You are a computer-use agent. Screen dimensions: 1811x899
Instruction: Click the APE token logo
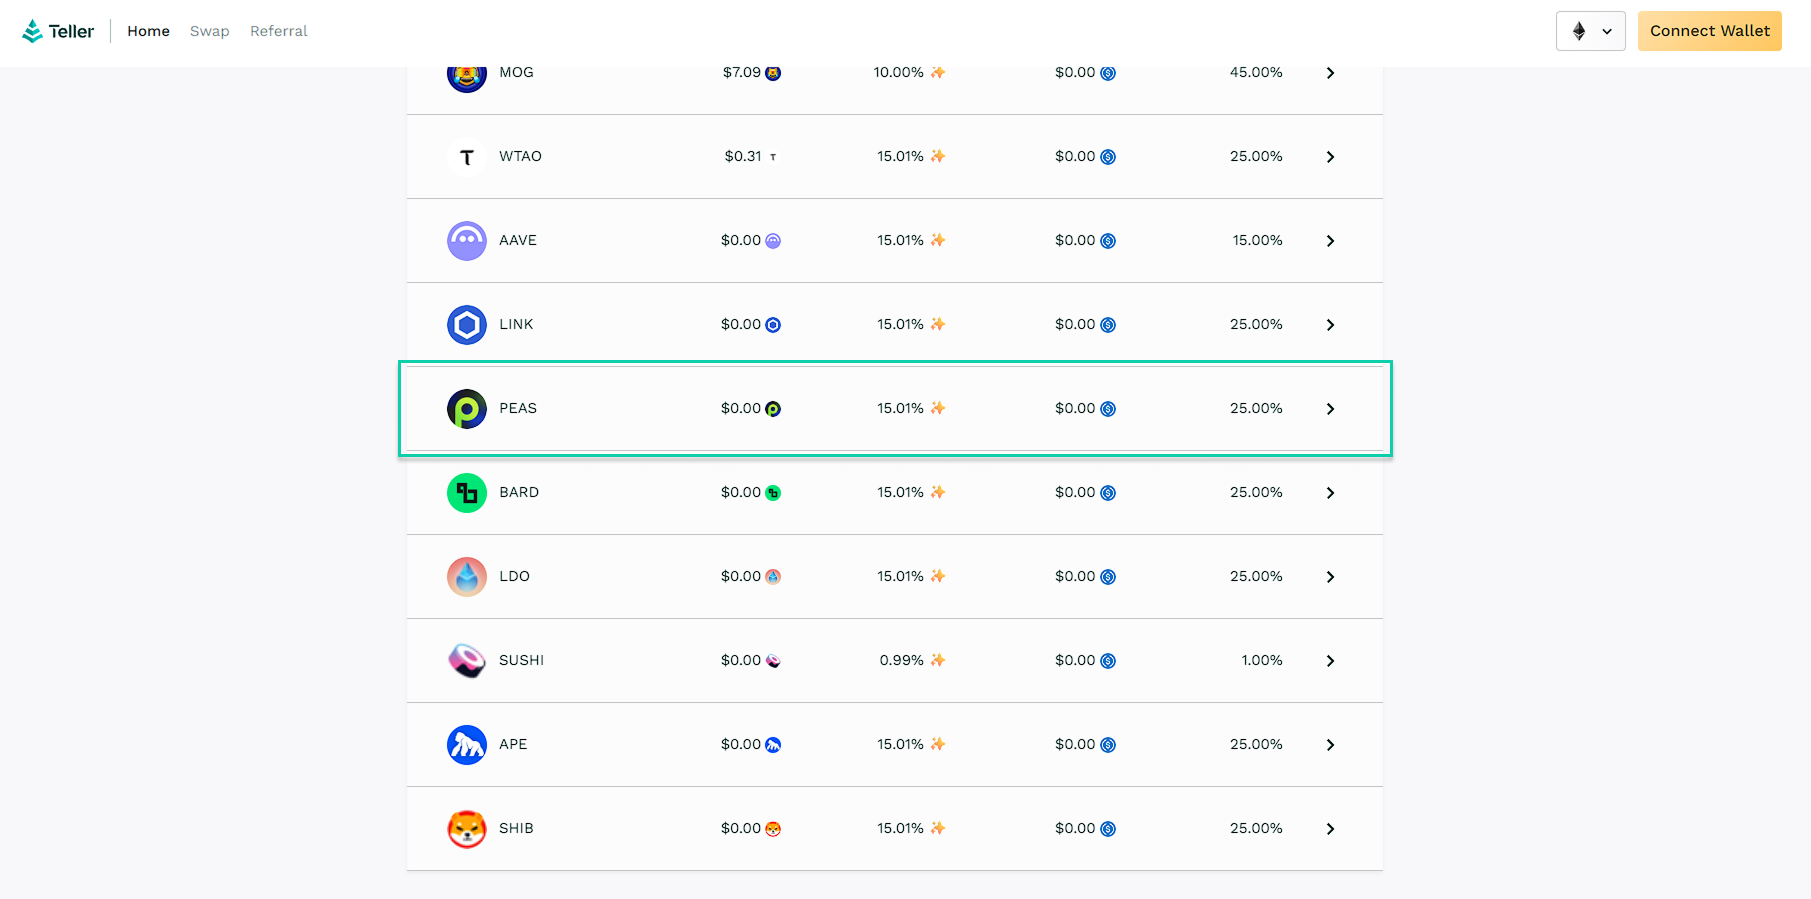(466, 745)
